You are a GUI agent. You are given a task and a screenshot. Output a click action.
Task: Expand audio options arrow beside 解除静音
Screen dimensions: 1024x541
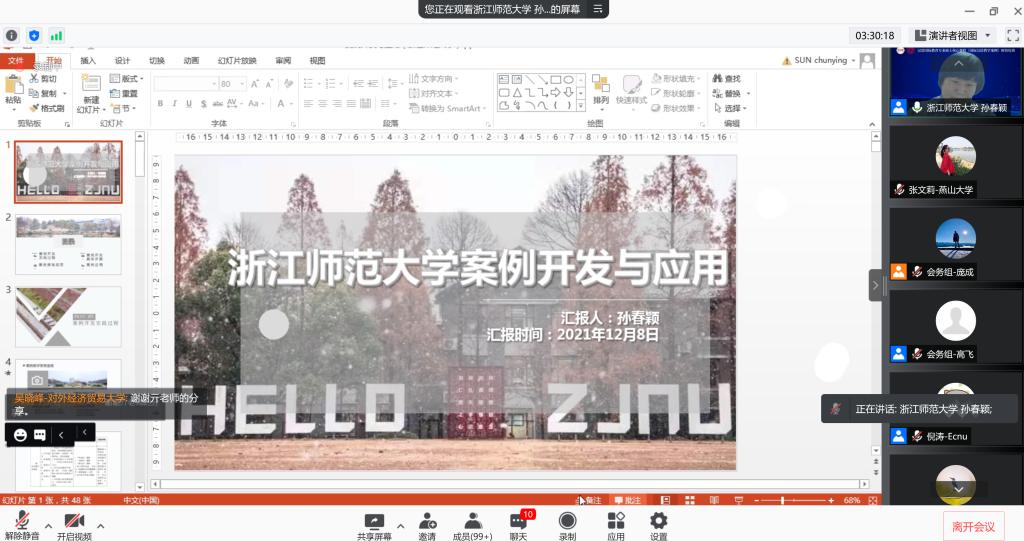47,524
